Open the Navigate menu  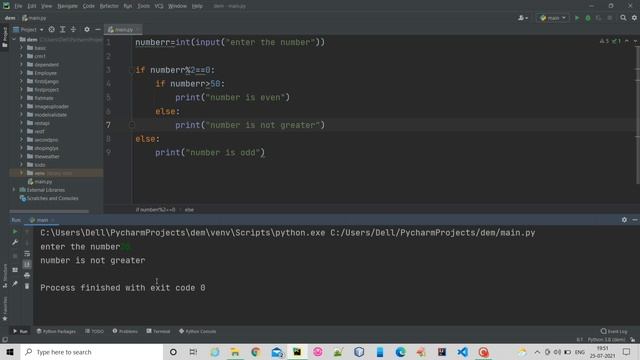tap(67, 6)
